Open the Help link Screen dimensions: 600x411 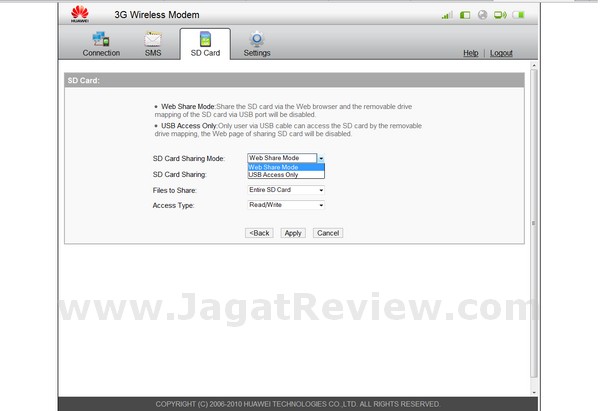click(470, 53)
